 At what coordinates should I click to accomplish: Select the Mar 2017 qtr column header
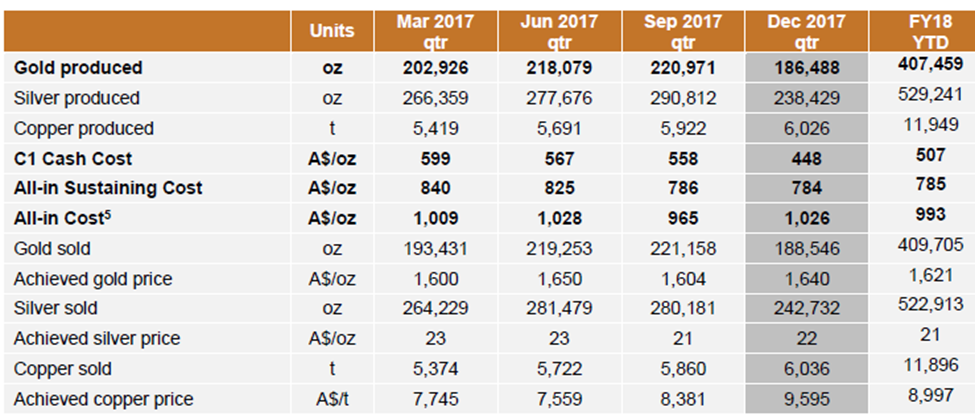coord(435,31)
